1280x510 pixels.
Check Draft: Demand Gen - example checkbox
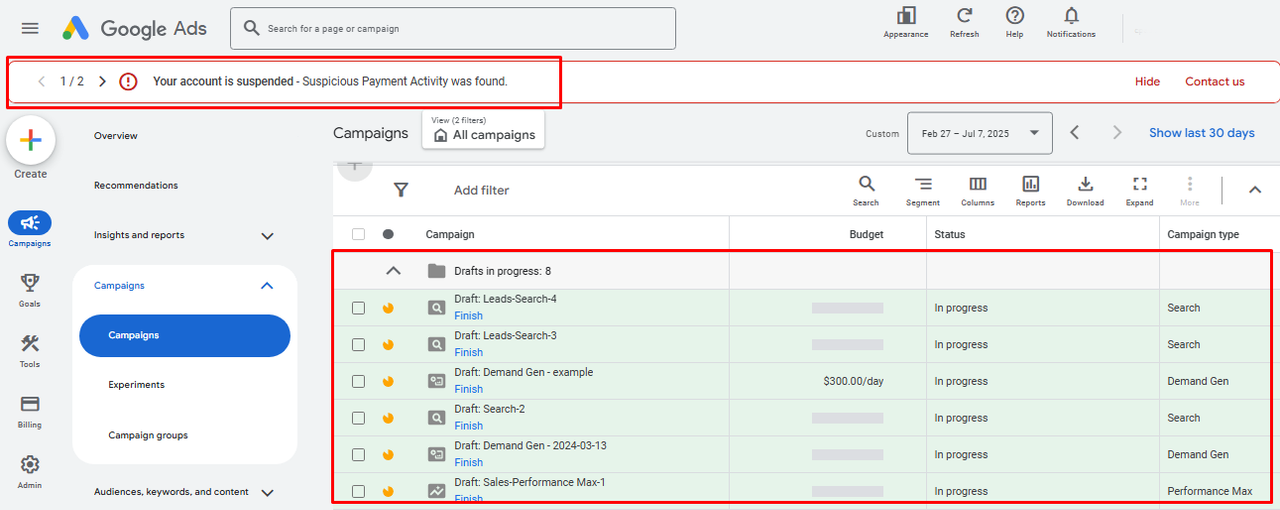[358, 381]
